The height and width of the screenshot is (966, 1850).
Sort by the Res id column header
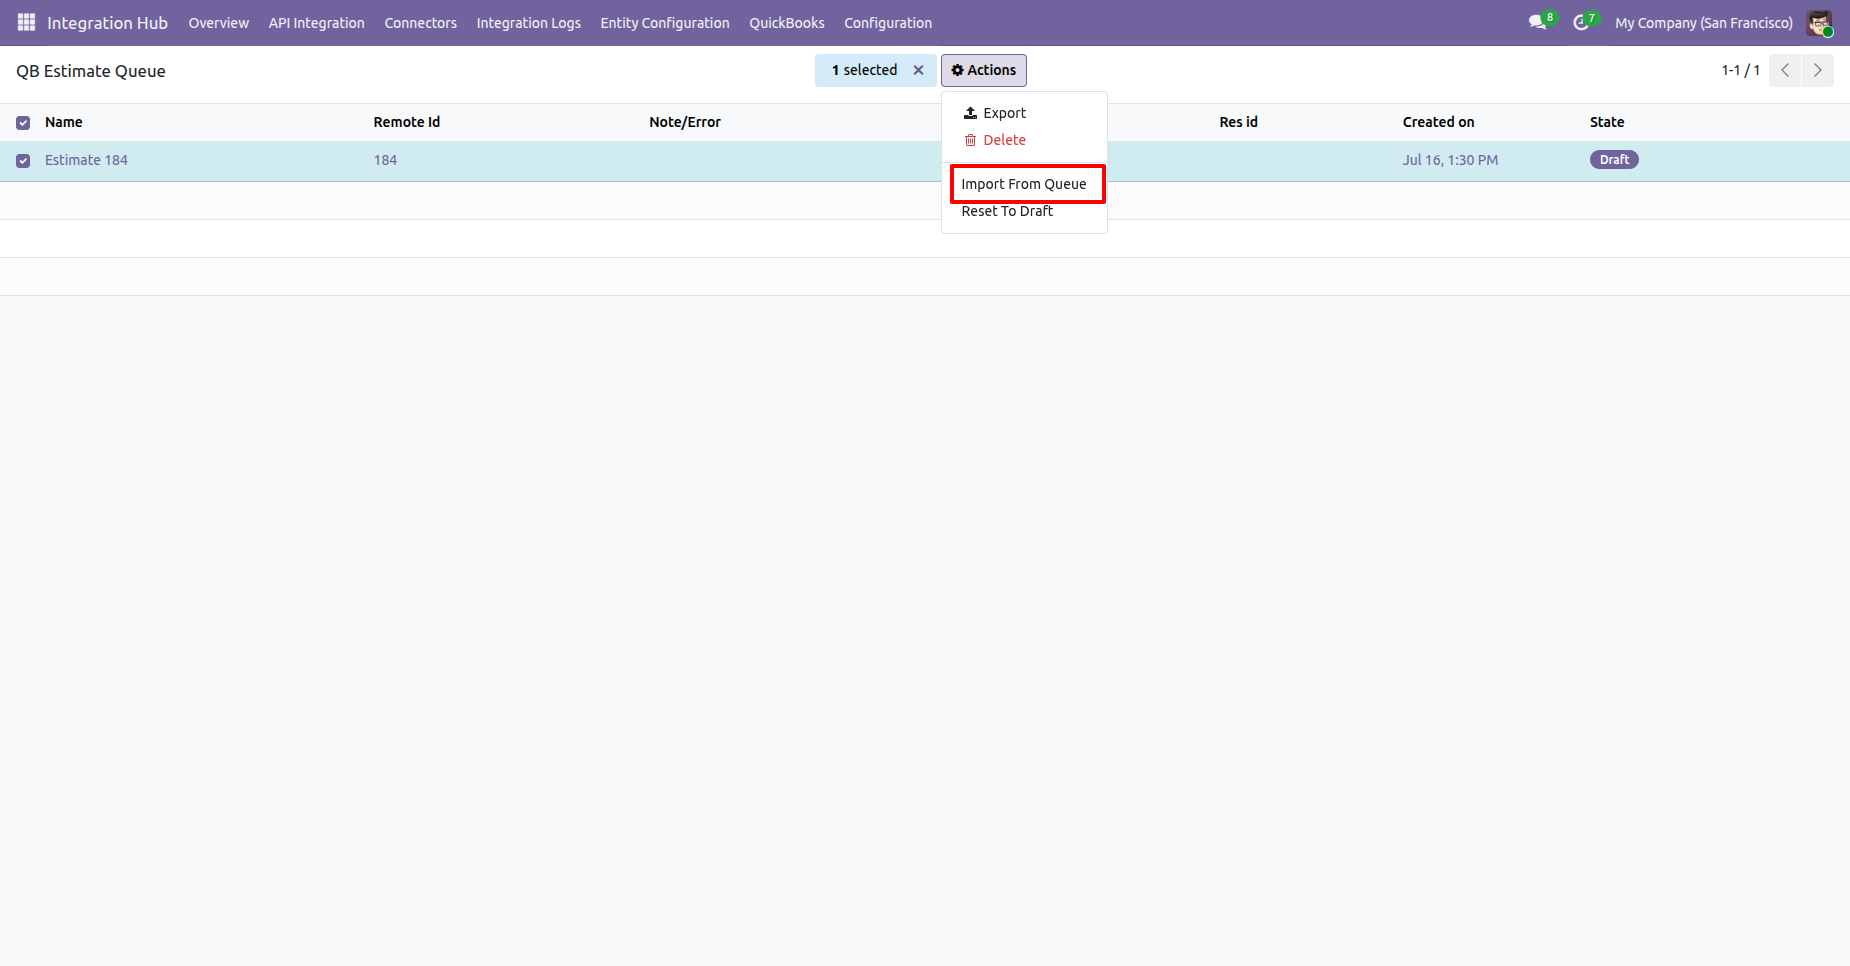[1238, 122]
